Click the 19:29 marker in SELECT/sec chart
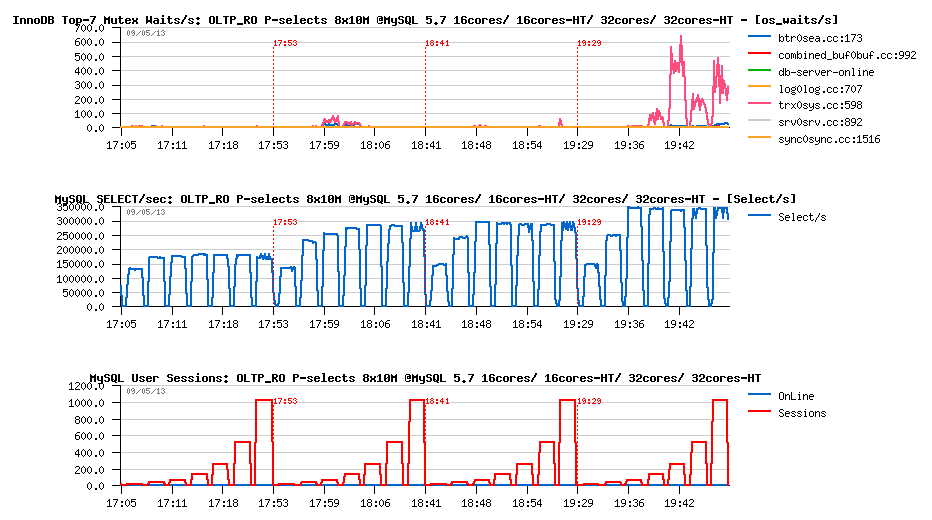Image resolution: width=932 pixels, height=520 pixels. pos(590,222)
